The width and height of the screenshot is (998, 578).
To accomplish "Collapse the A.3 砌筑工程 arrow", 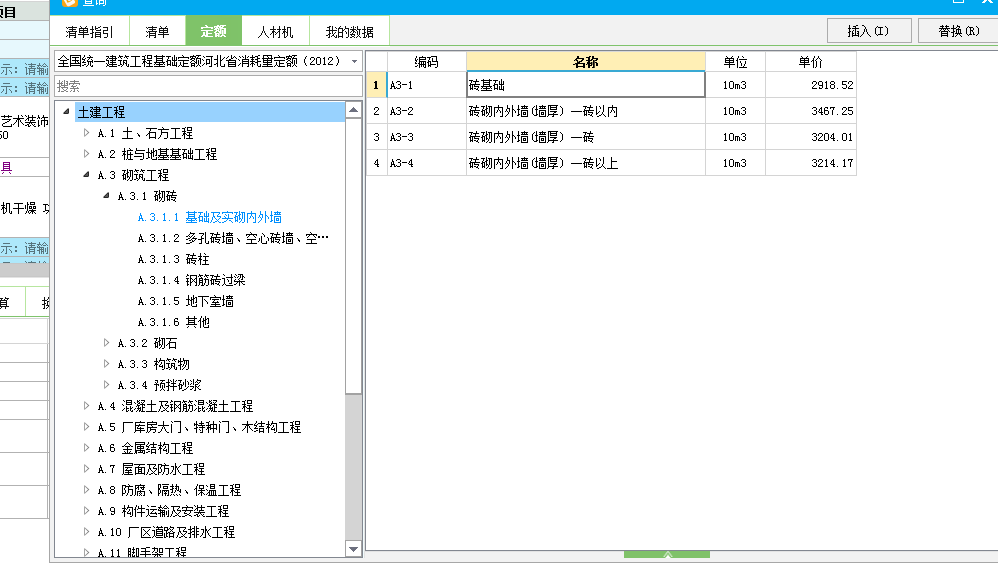I will 87,174.
